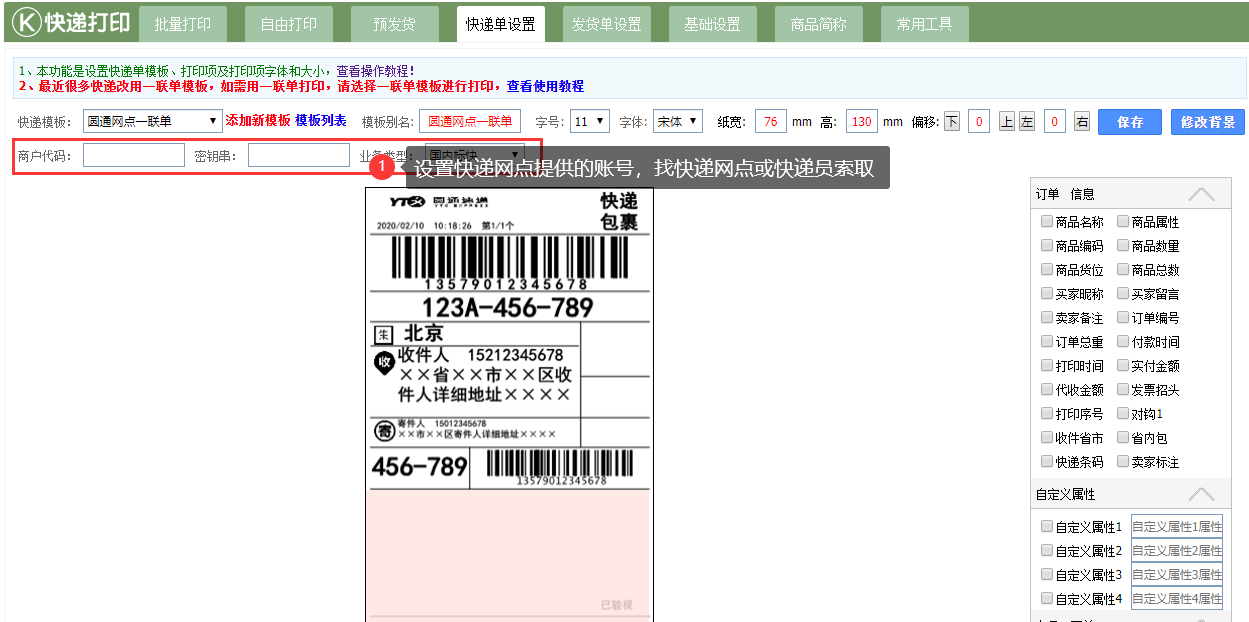This screenshot has height=622, width=1249.
Task: Check the 打印时间 option
Action: coord(1046,366)
